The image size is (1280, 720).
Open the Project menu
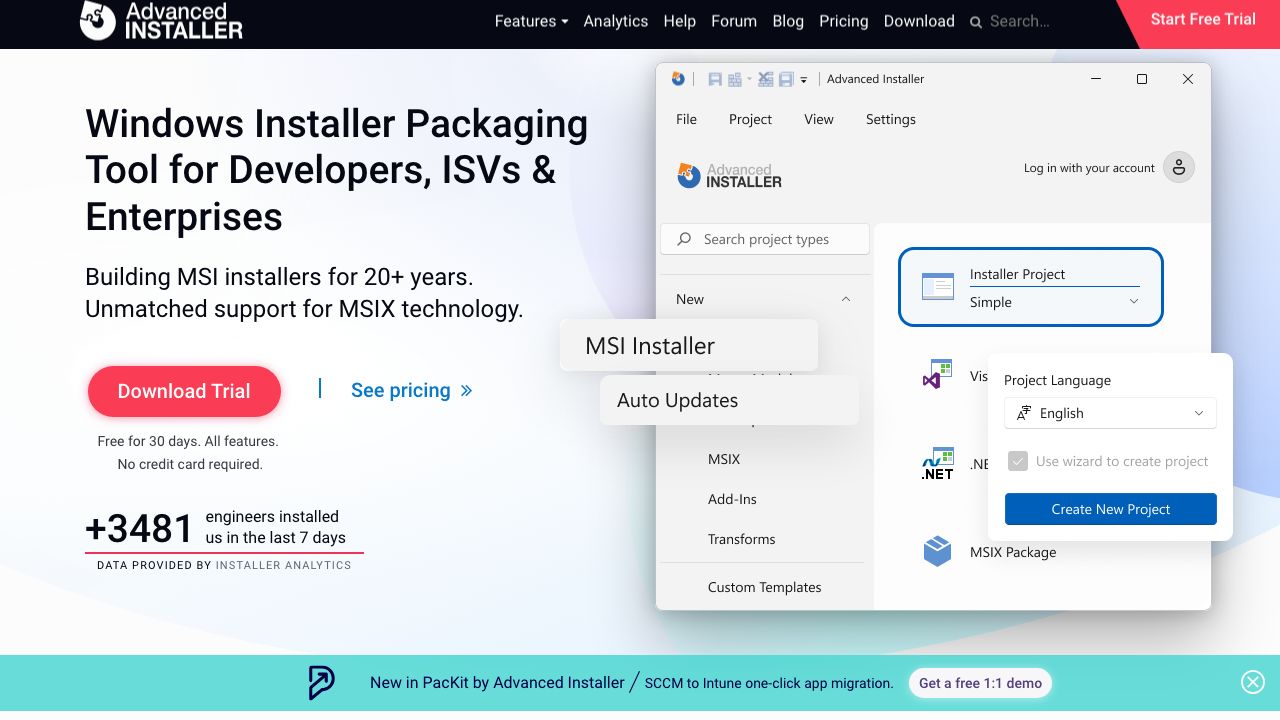point(750,119)
